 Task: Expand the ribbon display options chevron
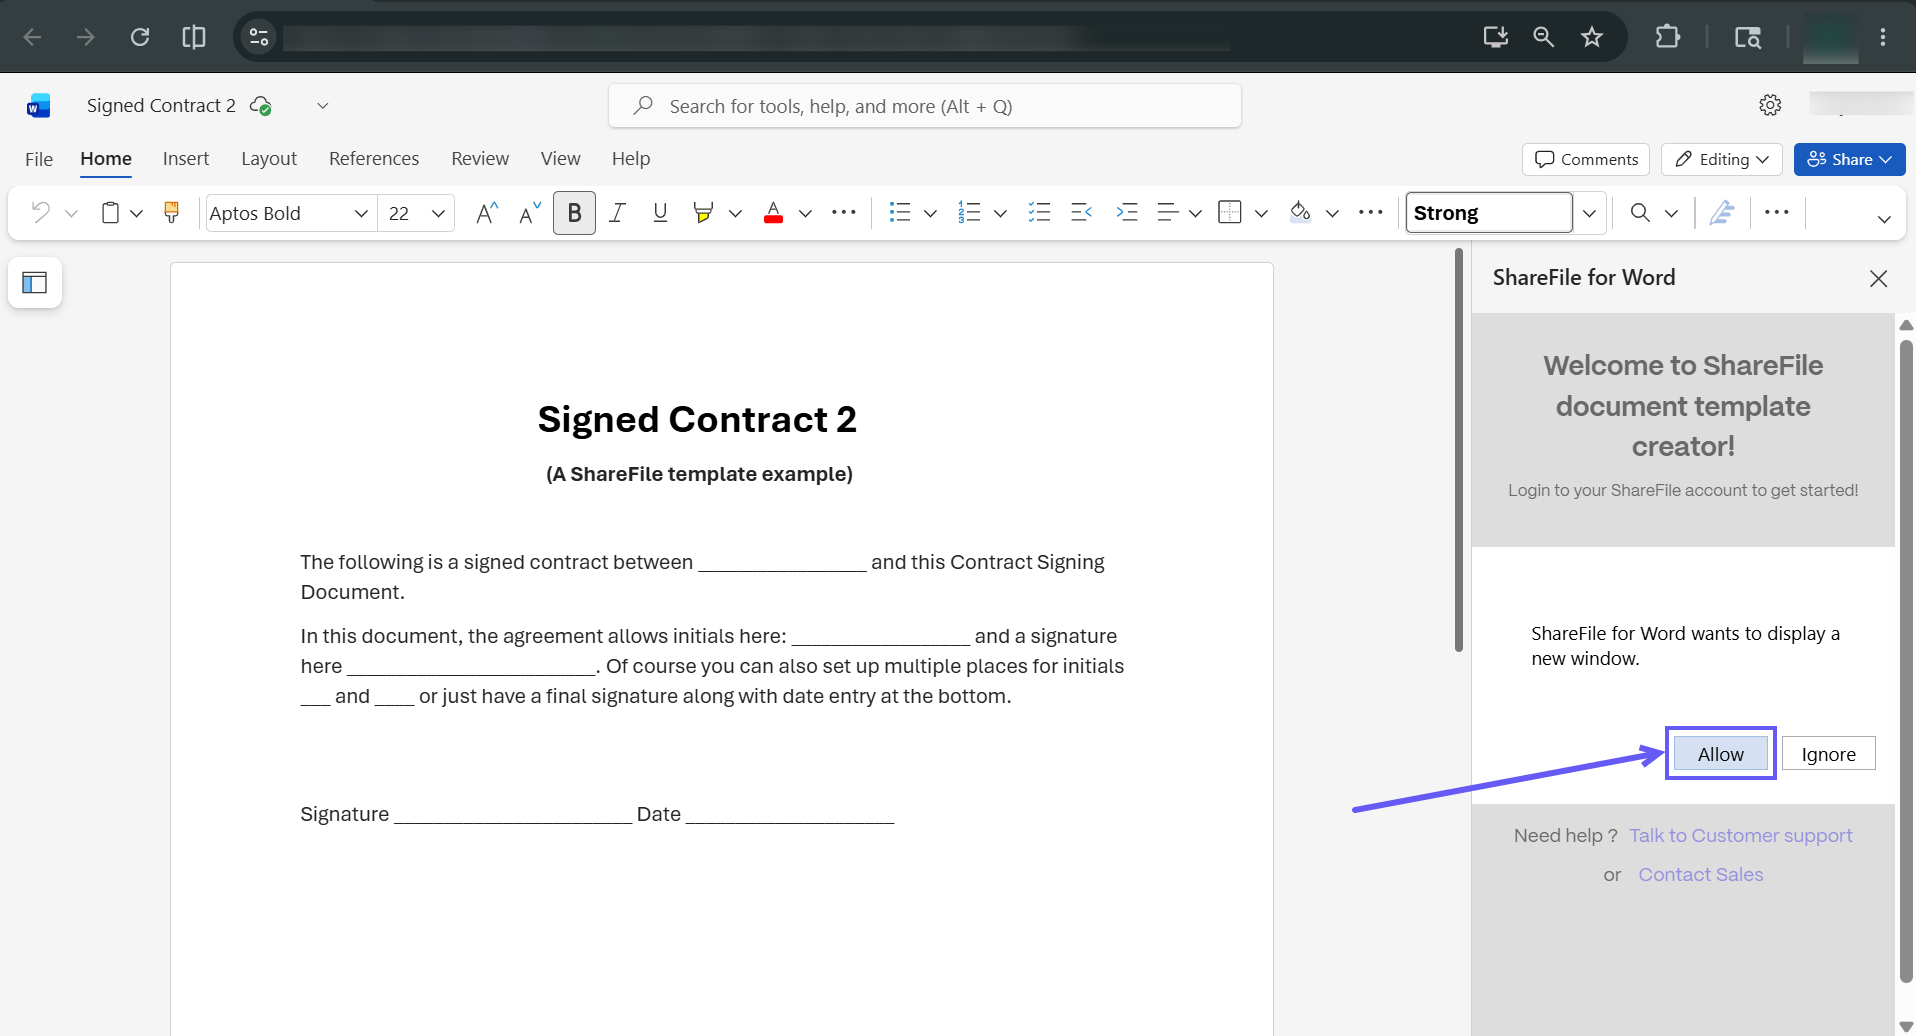coord(1884,219)
